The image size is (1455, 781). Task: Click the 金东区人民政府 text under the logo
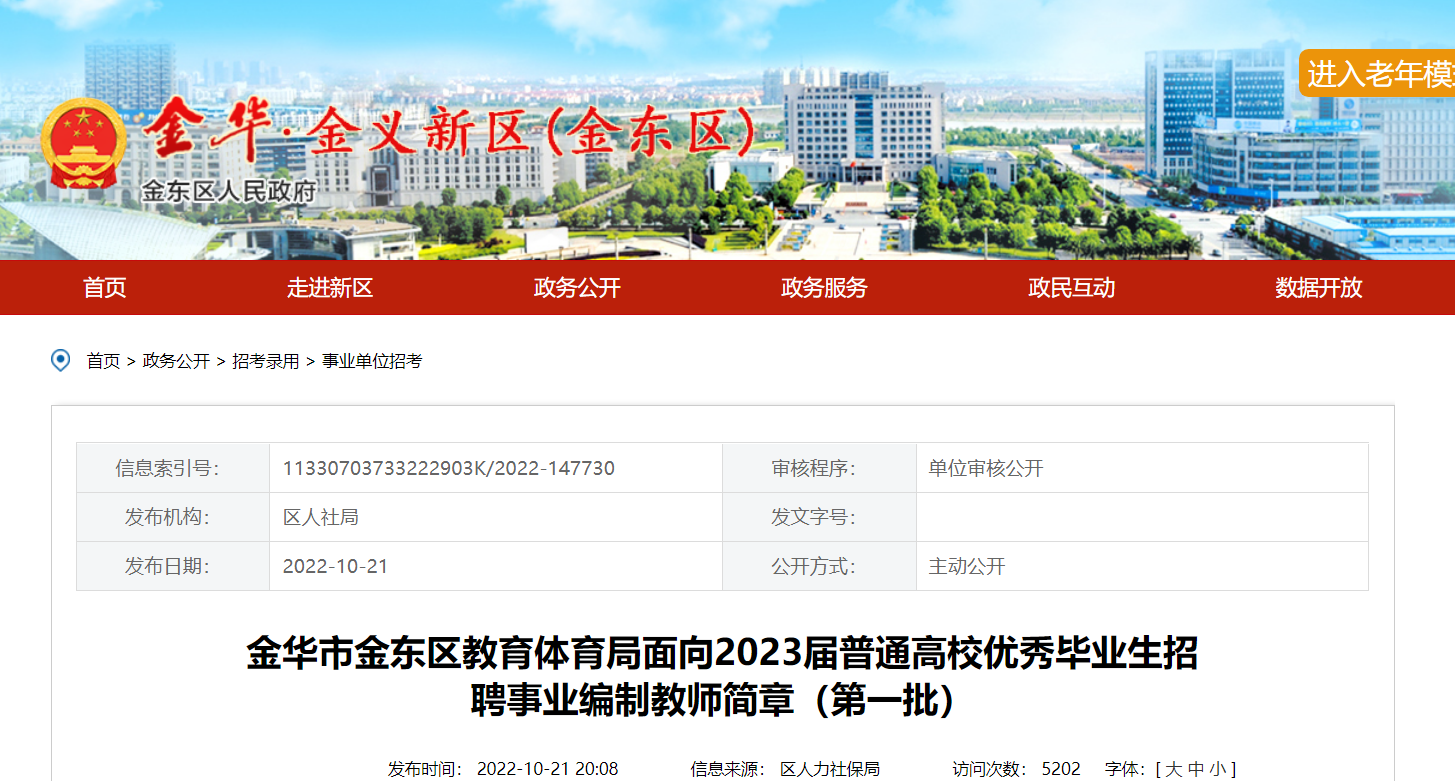pyautogui.click(x=229, y=190)
